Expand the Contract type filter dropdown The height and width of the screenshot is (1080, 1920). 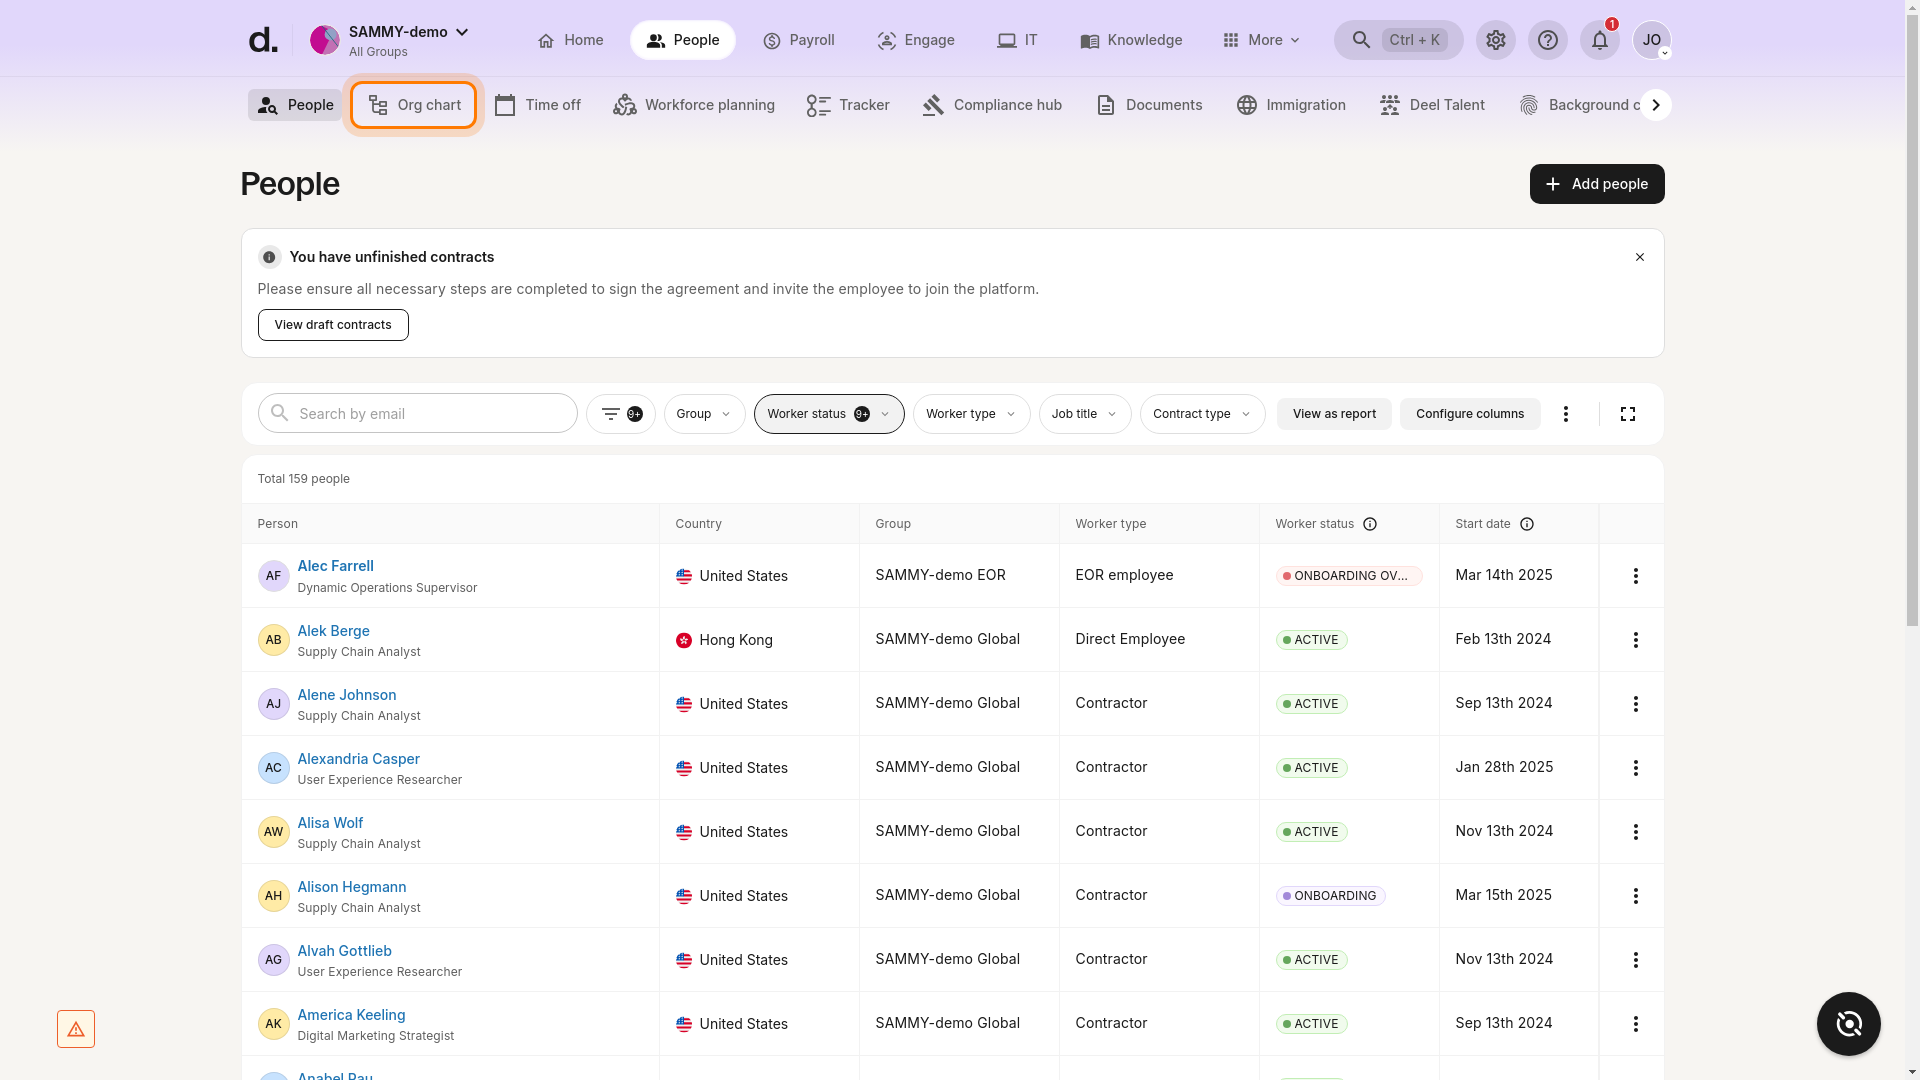(x=1202, y=414)
